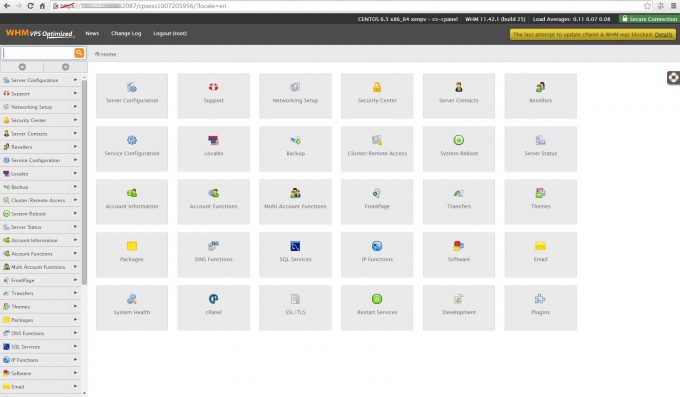
Task: Expand Resellers arrow in sidebar
Action: point(75,147)
